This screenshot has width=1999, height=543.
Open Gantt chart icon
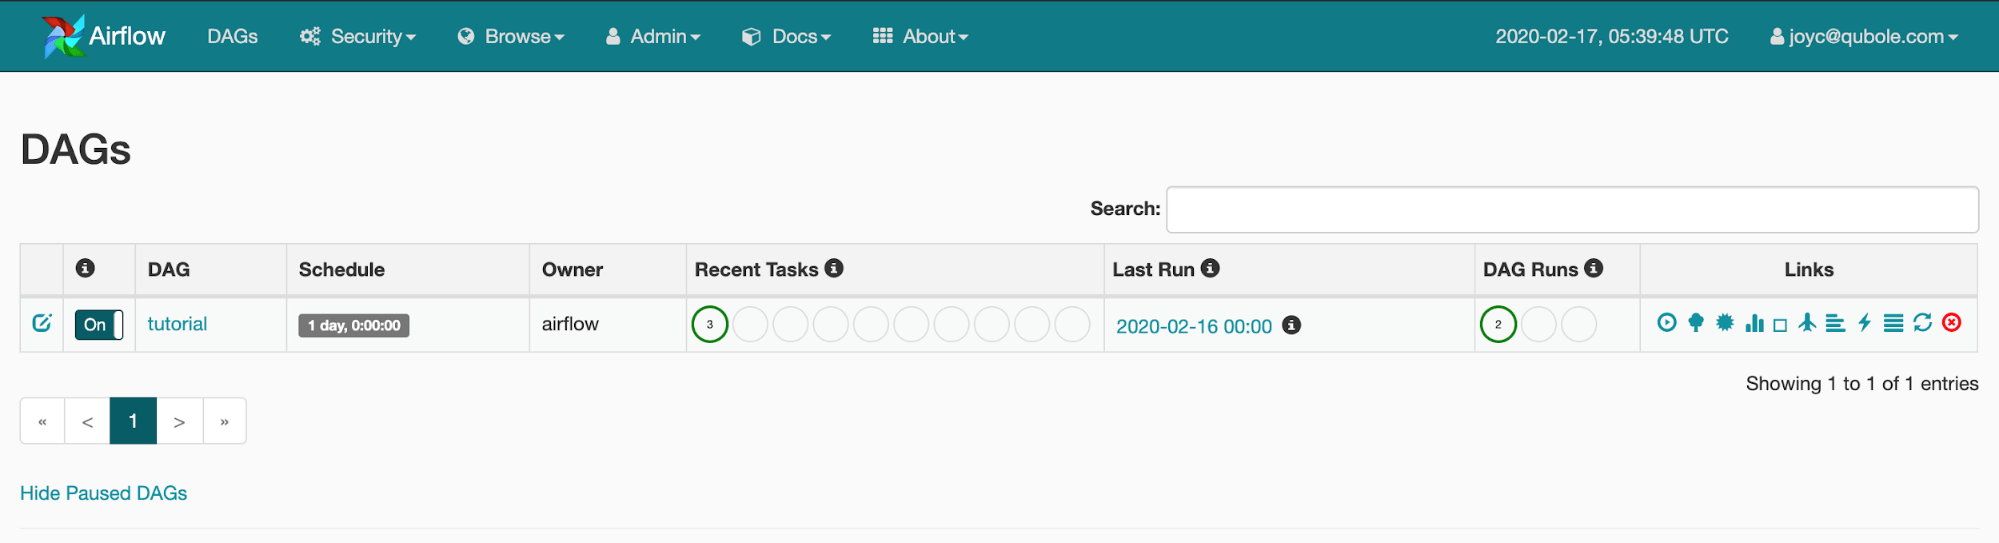coord(1835,323)
